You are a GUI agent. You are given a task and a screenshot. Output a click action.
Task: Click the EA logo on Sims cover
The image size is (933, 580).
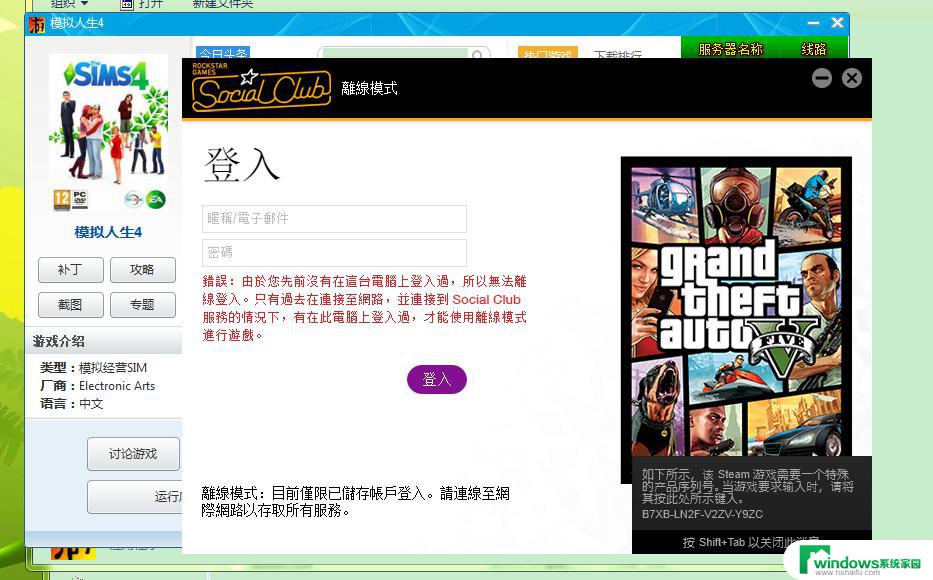pos(156,199)
